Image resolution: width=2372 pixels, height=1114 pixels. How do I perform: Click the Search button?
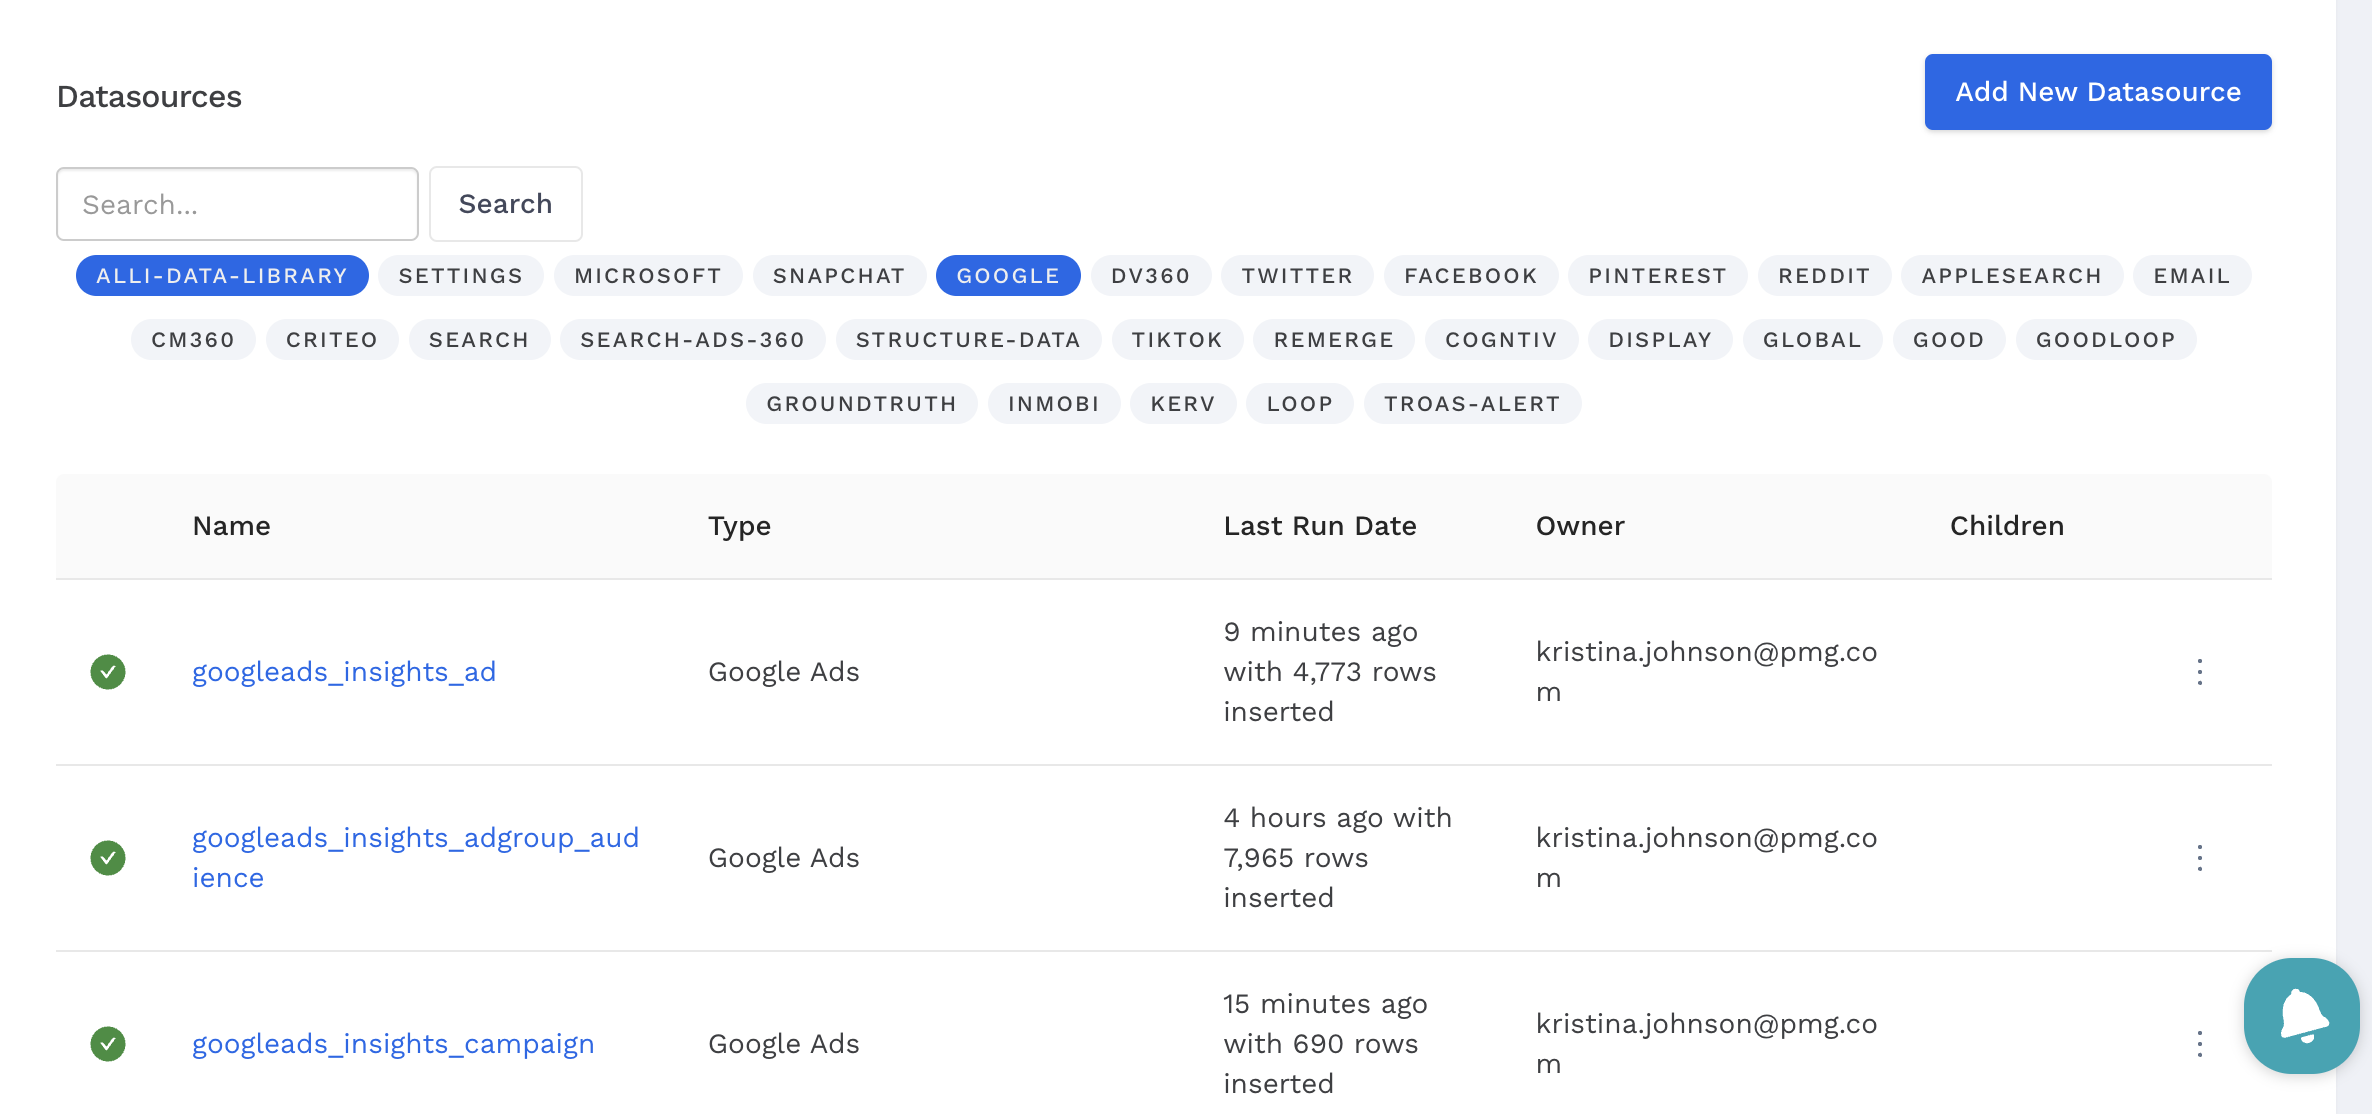point(505,204)
